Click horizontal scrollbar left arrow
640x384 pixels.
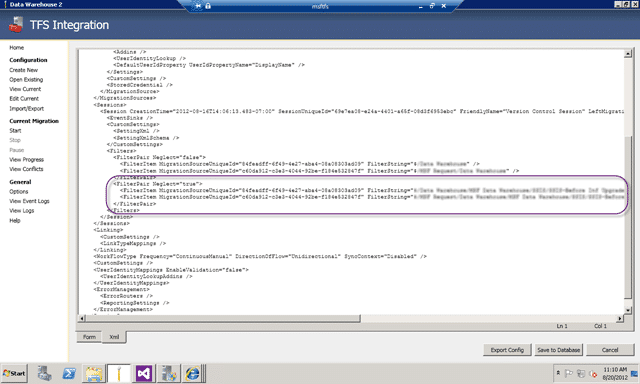point(82,318)
